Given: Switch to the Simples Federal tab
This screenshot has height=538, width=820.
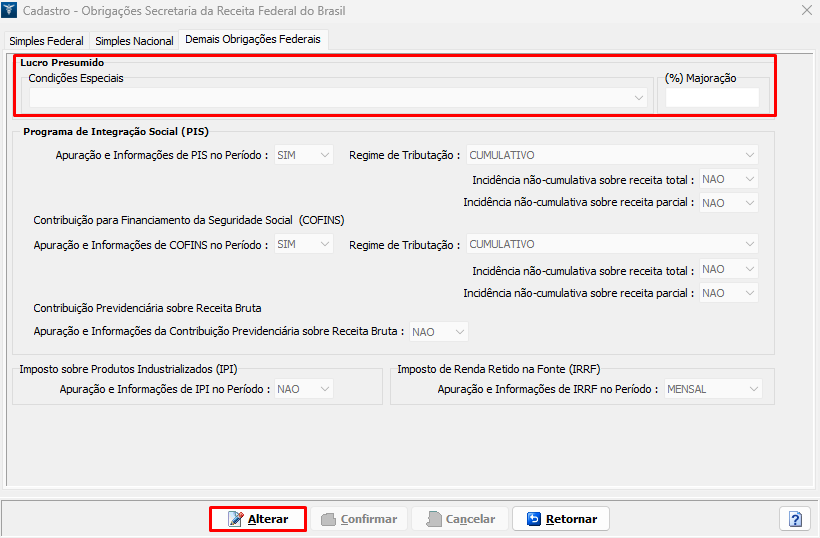Looking at the screenshot, I should (x=46, y=41).
